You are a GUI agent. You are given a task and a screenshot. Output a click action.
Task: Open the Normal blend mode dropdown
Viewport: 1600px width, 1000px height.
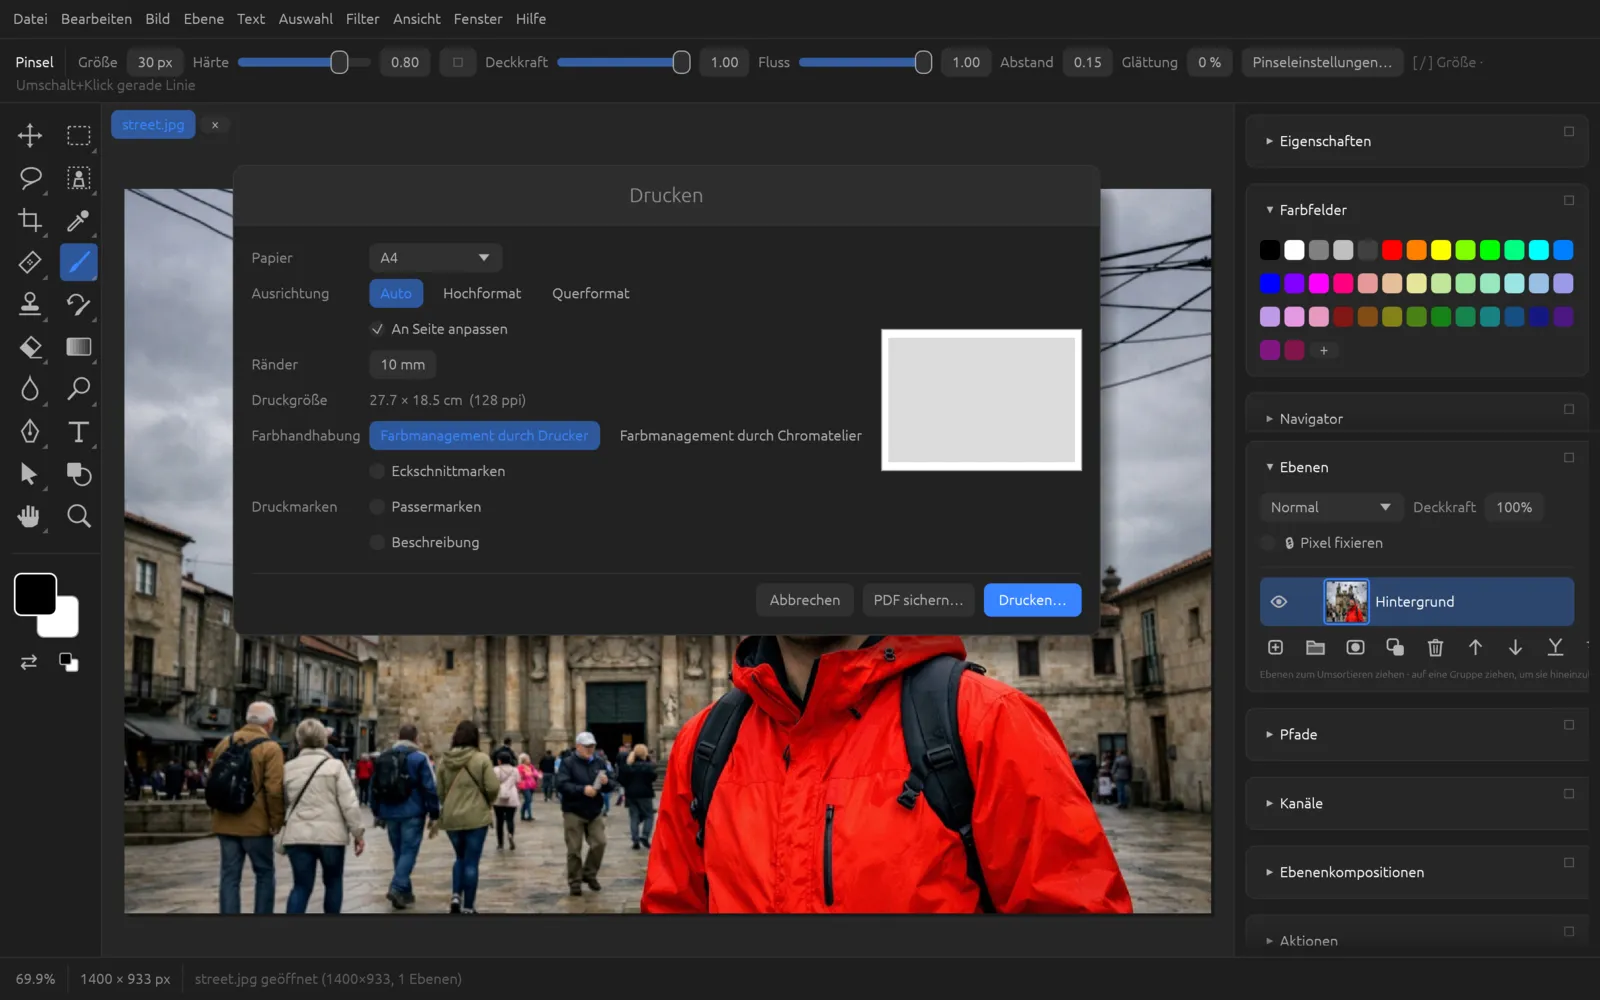pyautogui.click(x=1331, y=507)
